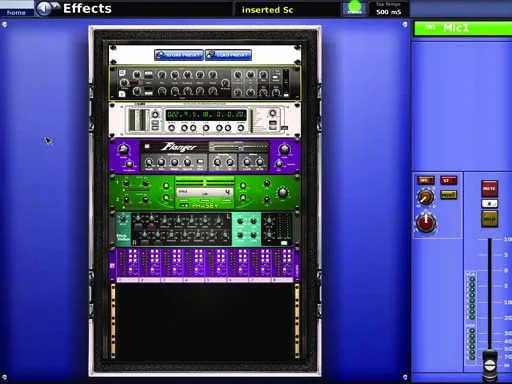The height and width of the screenshot is (384, 512).
Task: Click the green numeric display on white delay unit
Action: [206, 115]
